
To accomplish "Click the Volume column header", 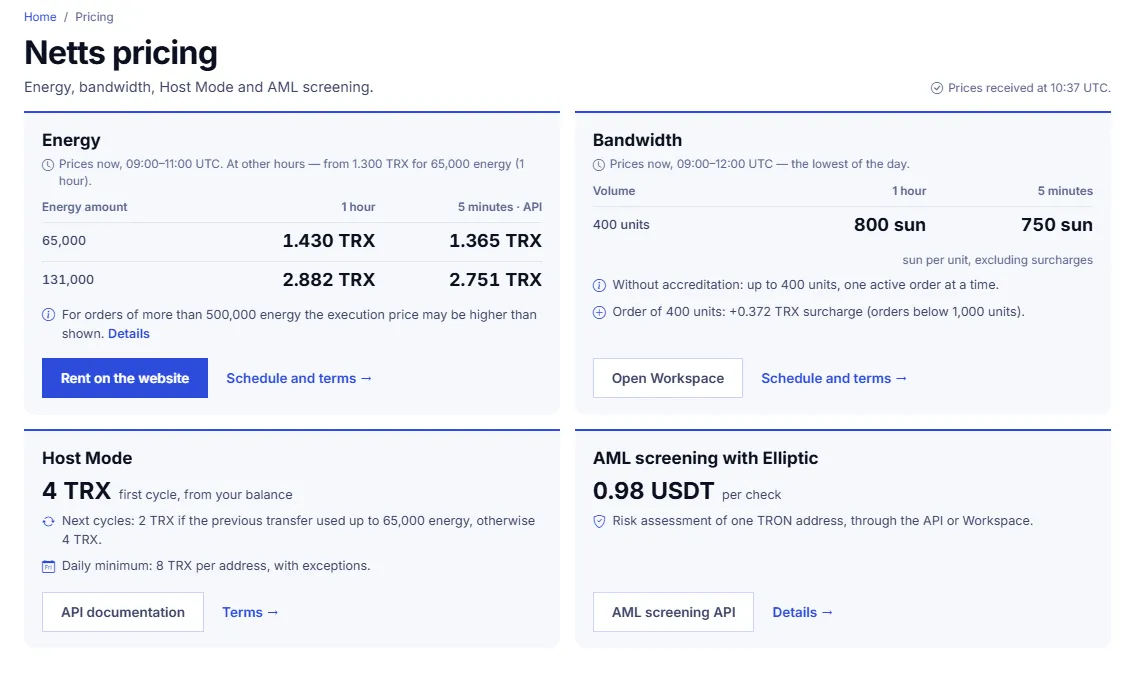I will (614, 191).
